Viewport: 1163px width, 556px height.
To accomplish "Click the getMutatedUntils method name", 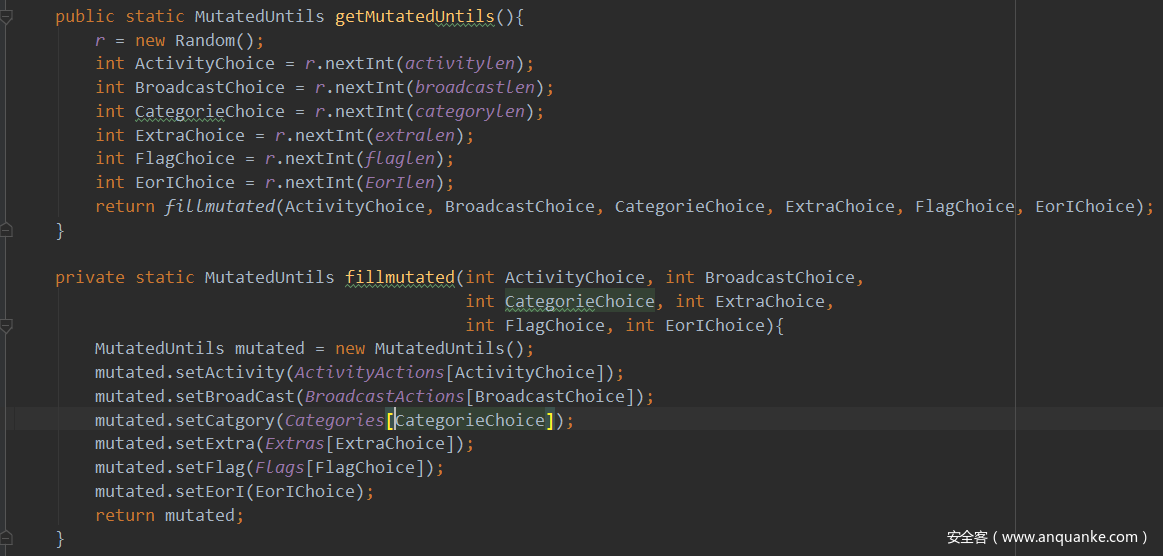I will coord(414,17).
